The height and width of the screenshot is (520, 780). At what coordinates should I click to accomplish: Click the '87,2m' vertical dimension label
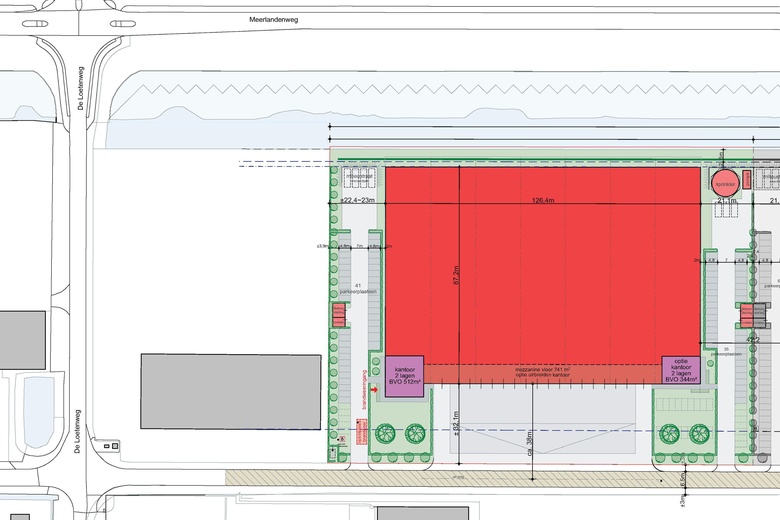457,270
